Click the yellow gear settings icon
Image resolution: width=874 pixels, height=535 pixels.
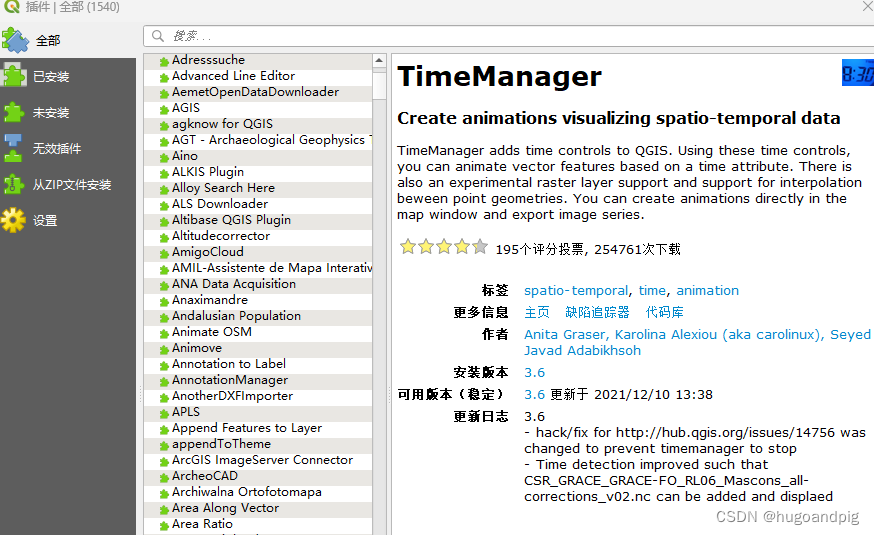pyautogui.click(x=13, y=220)
